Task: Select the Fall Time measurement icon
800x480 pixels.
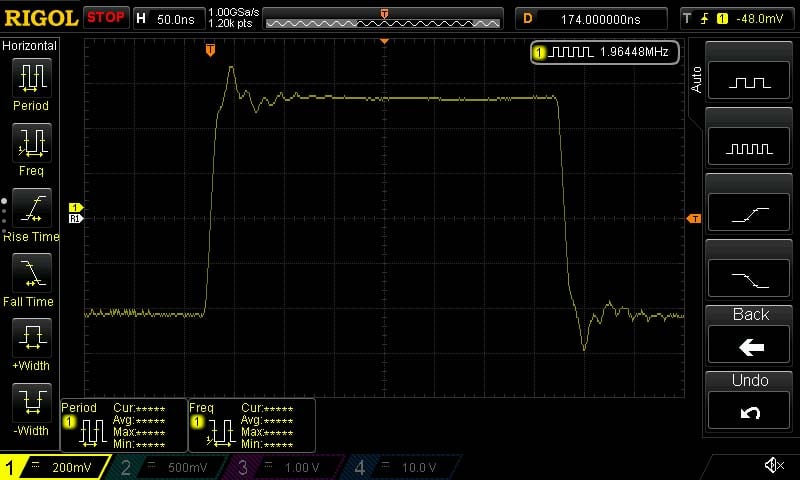Action: (32, 272)
